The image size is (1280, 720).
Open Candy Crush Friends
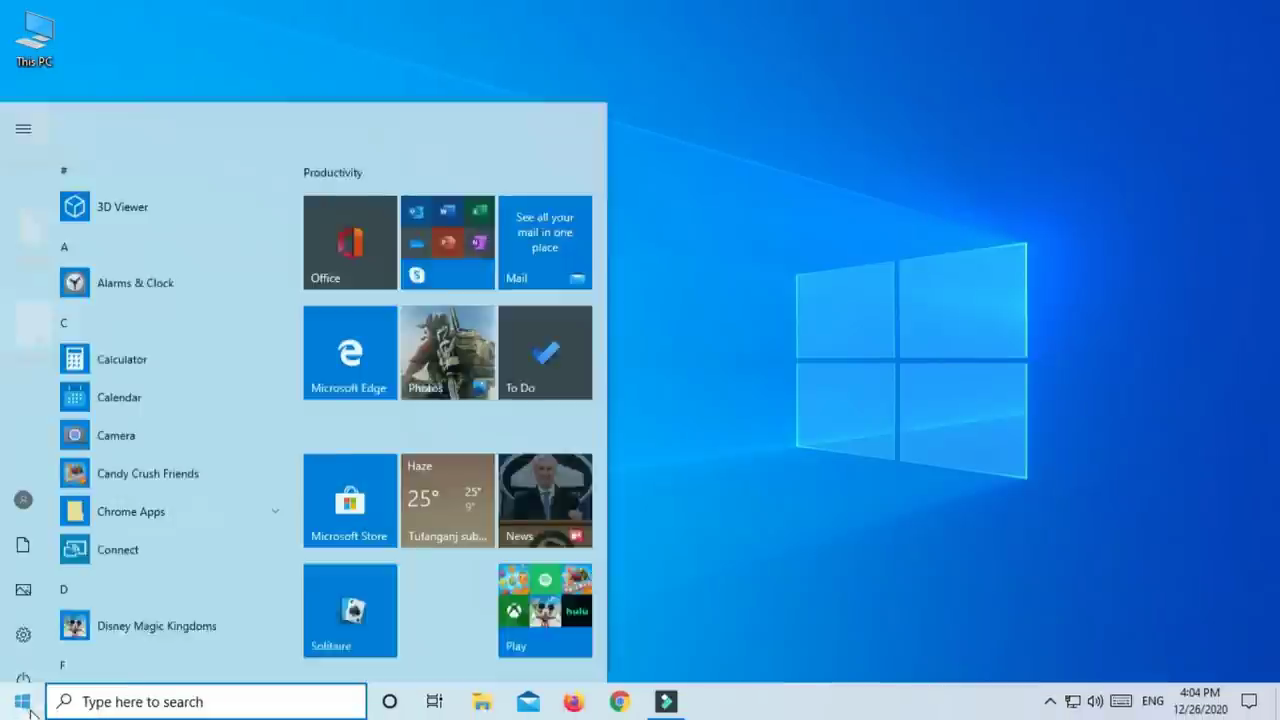[x=147, y=473]
